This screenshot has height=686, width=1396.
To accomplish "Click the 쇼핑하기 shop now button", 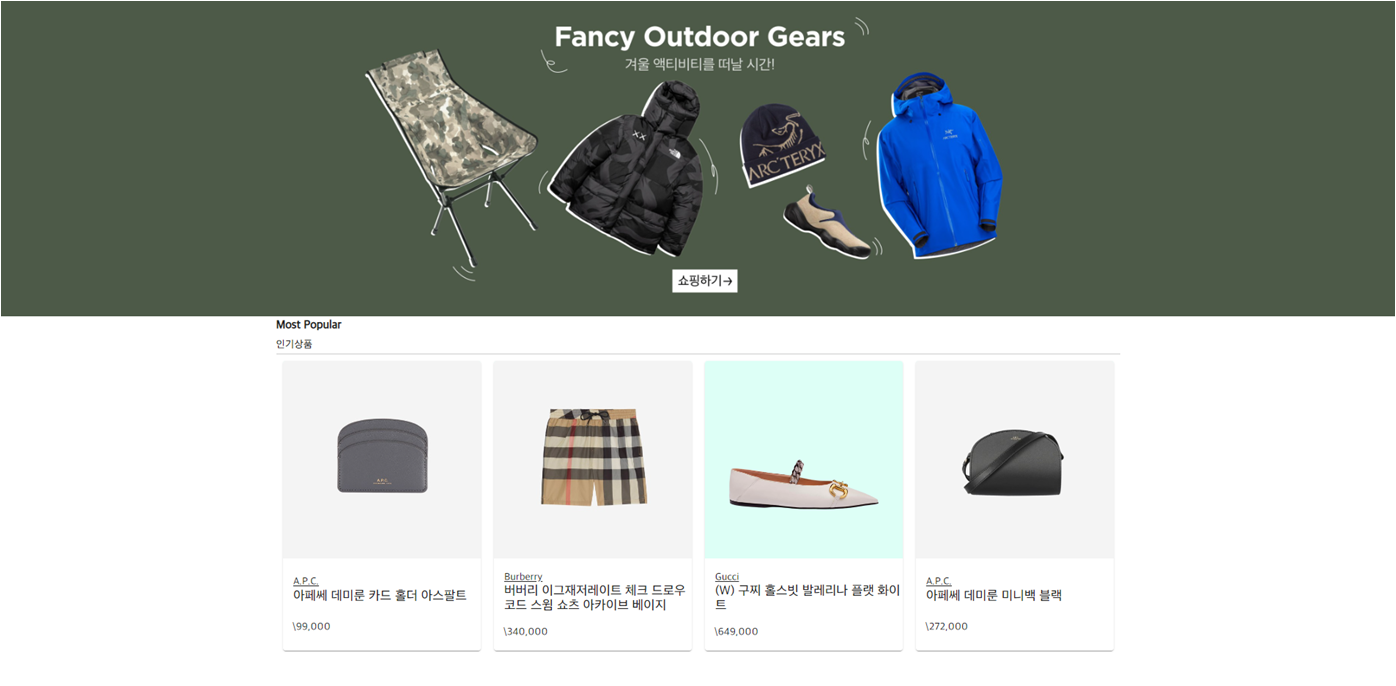I will click(705, 281).
